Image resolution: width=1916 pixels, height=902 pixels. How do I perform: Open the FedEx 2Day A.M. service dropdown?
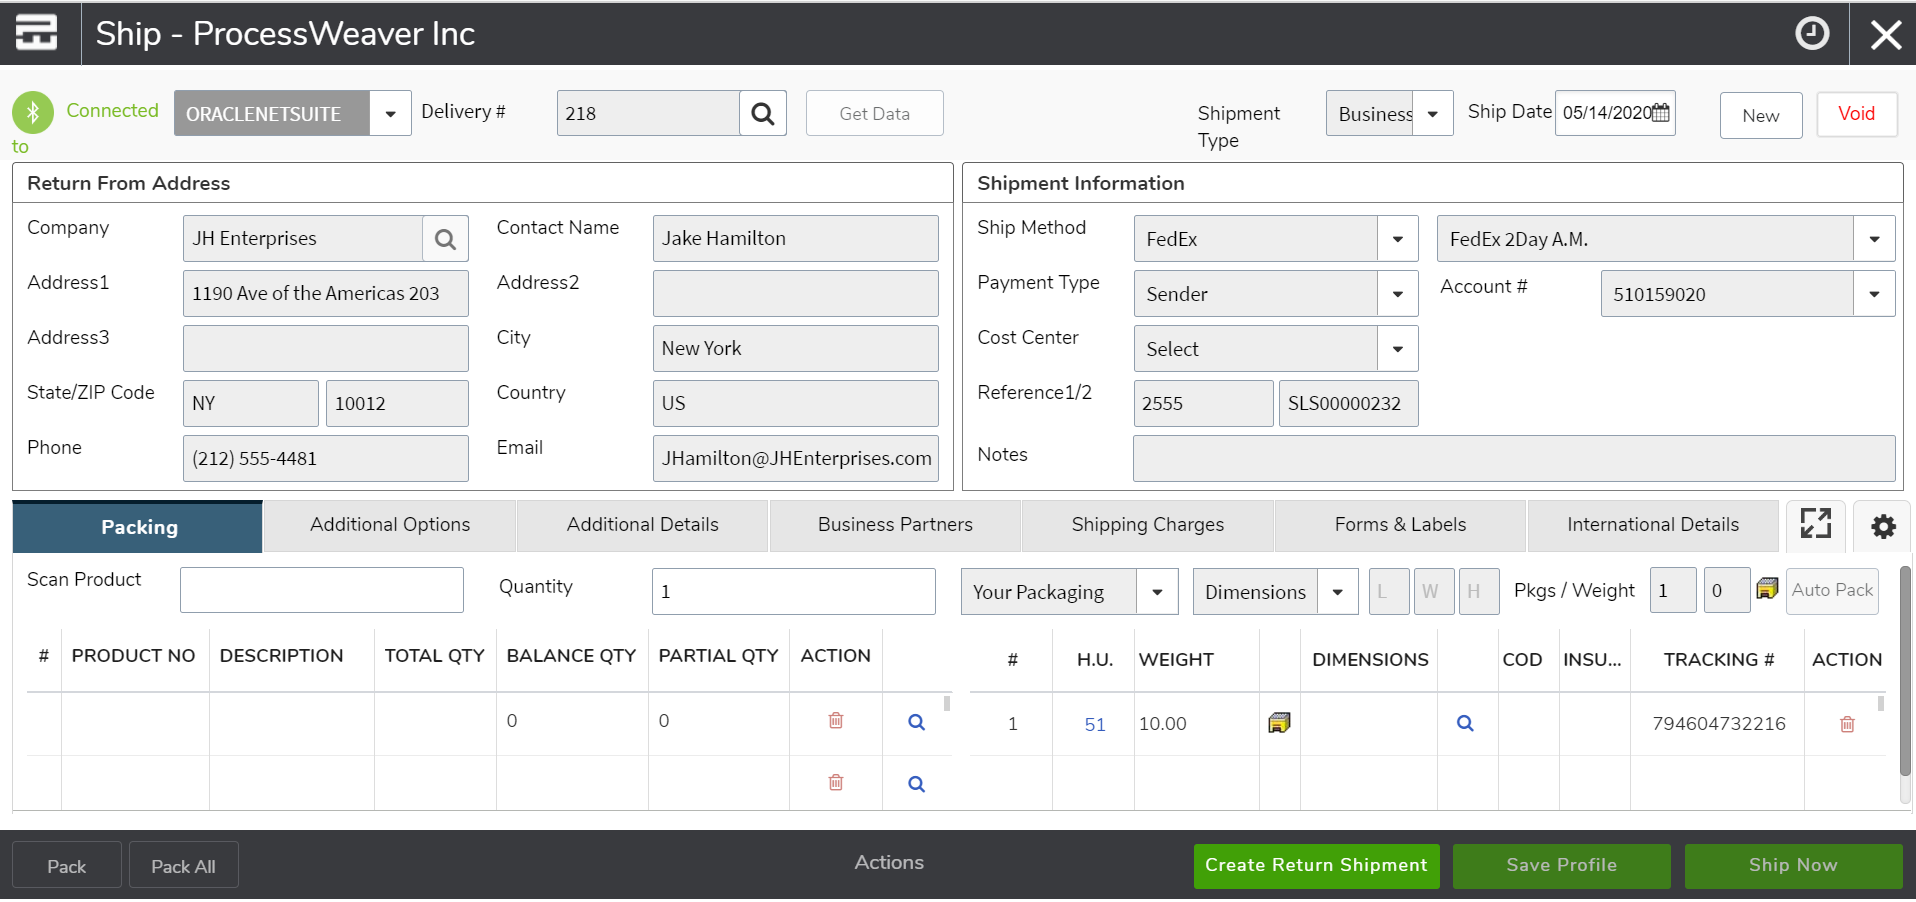1873,240
